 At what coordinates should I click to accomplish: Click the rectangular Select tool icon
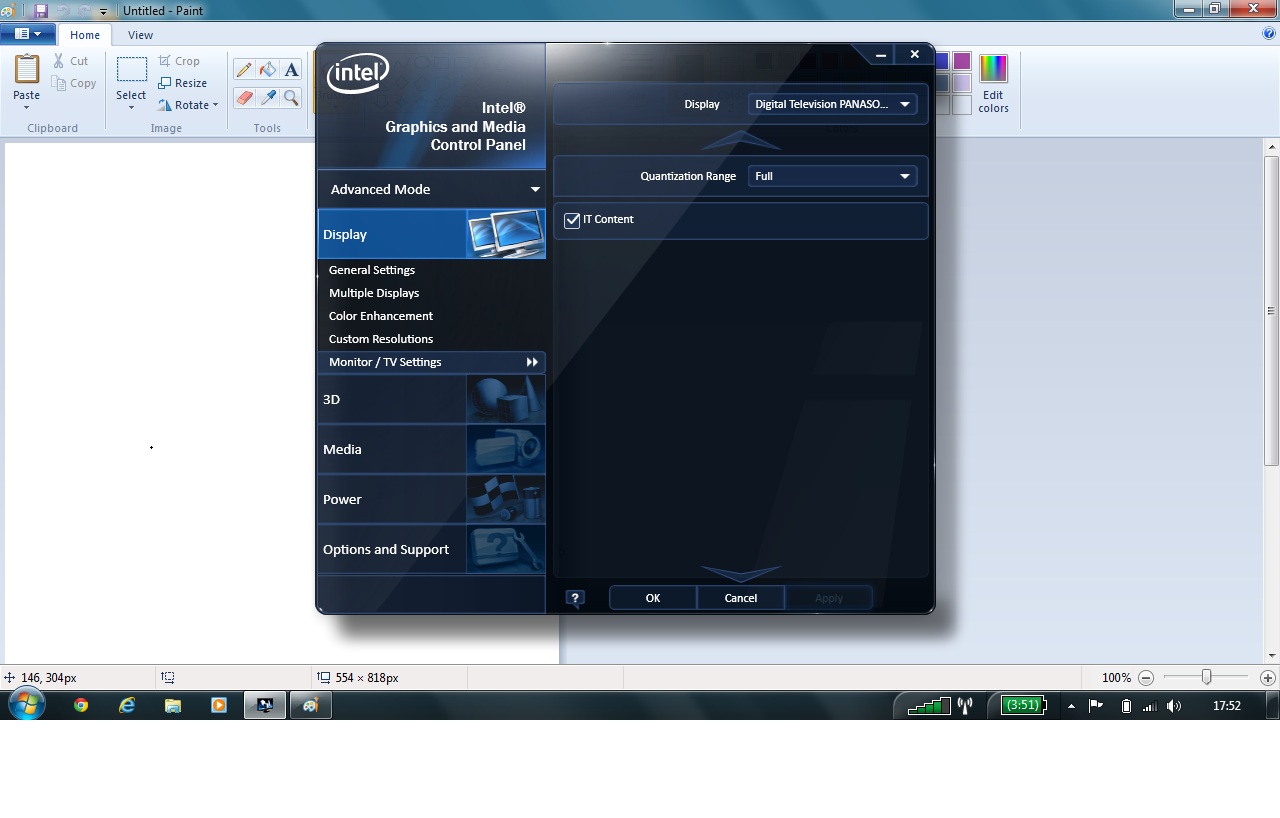[131, 70]
